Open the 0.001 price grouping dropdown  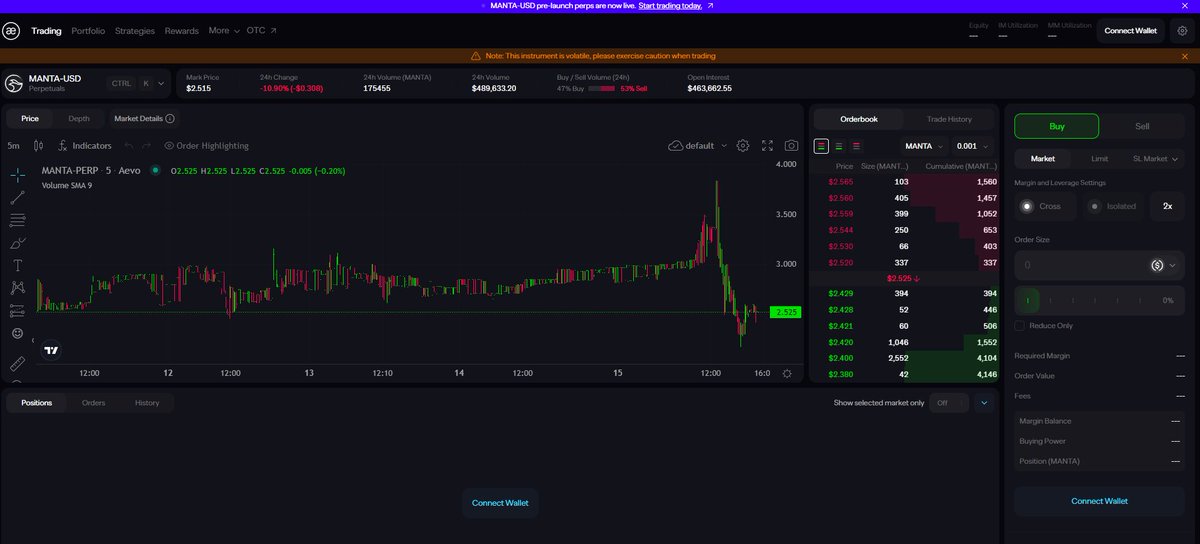coord(972,146)
